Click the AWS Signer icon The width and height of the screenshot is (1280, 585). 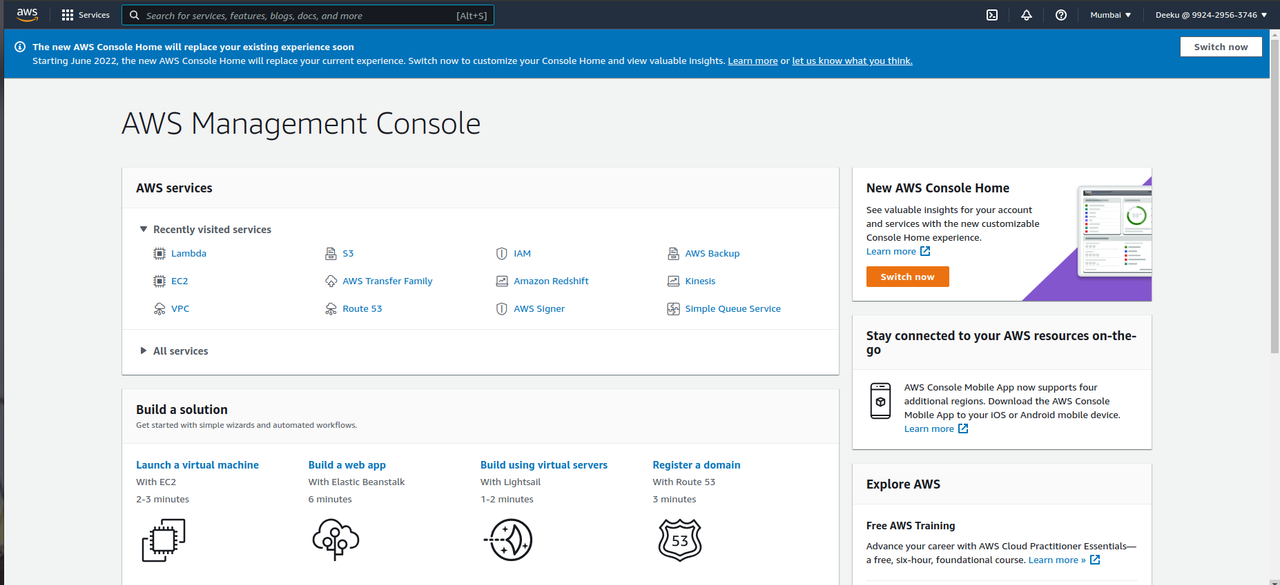502,309
